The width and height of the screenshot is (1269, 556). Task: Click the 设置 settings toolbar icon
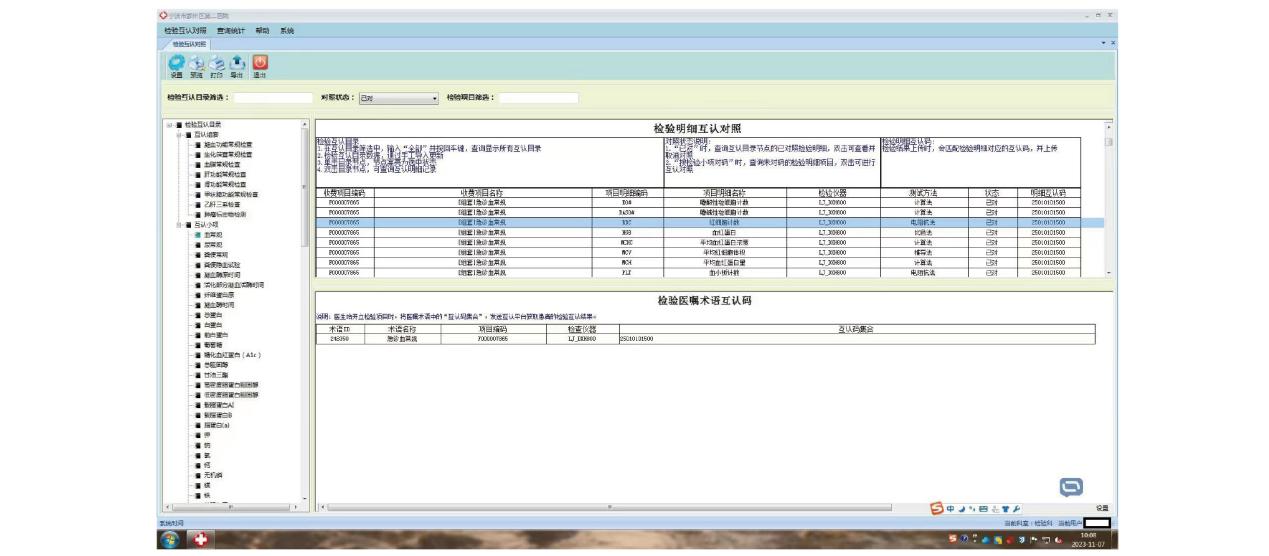tap(176, 62)
